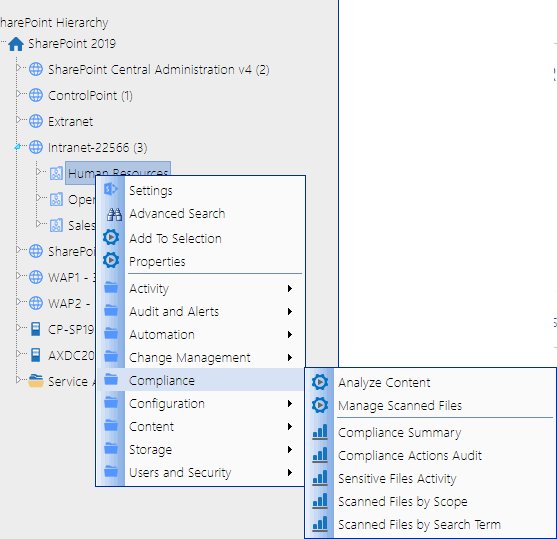Select the Extranet tree item

click(x=70, y=122)
